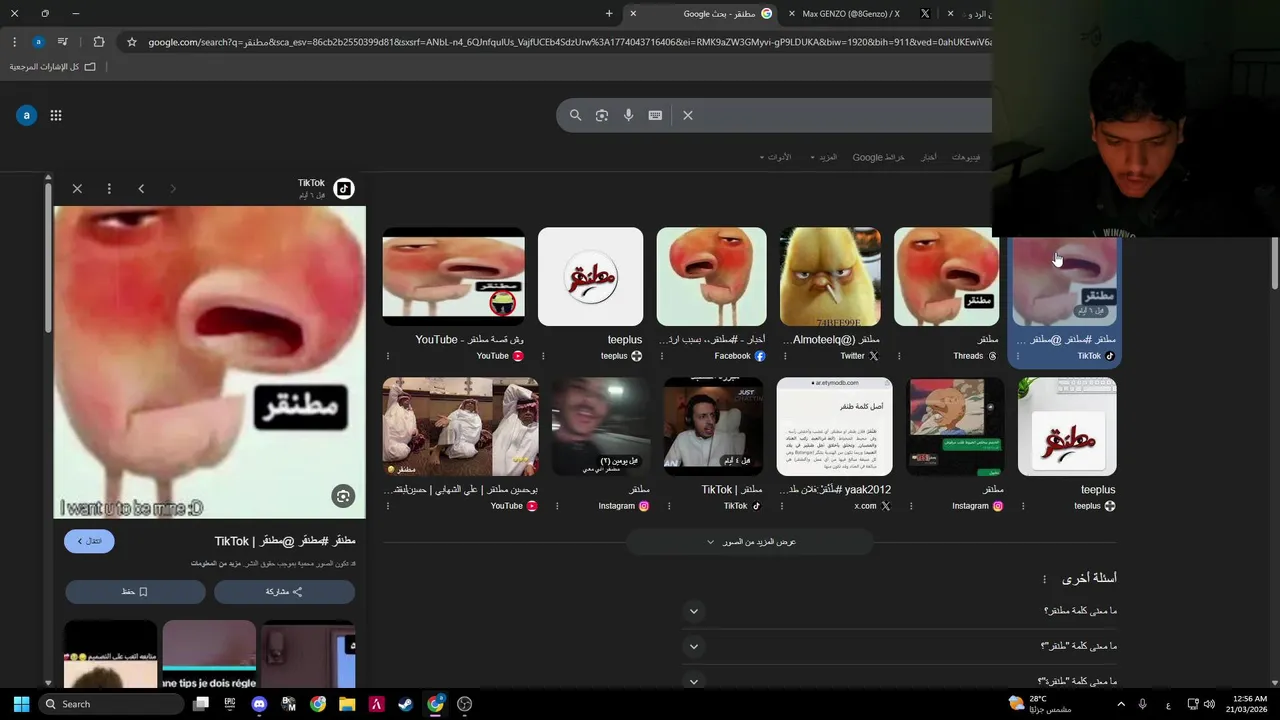Open Chrome profile avatar in toolbar

point(38,42)
